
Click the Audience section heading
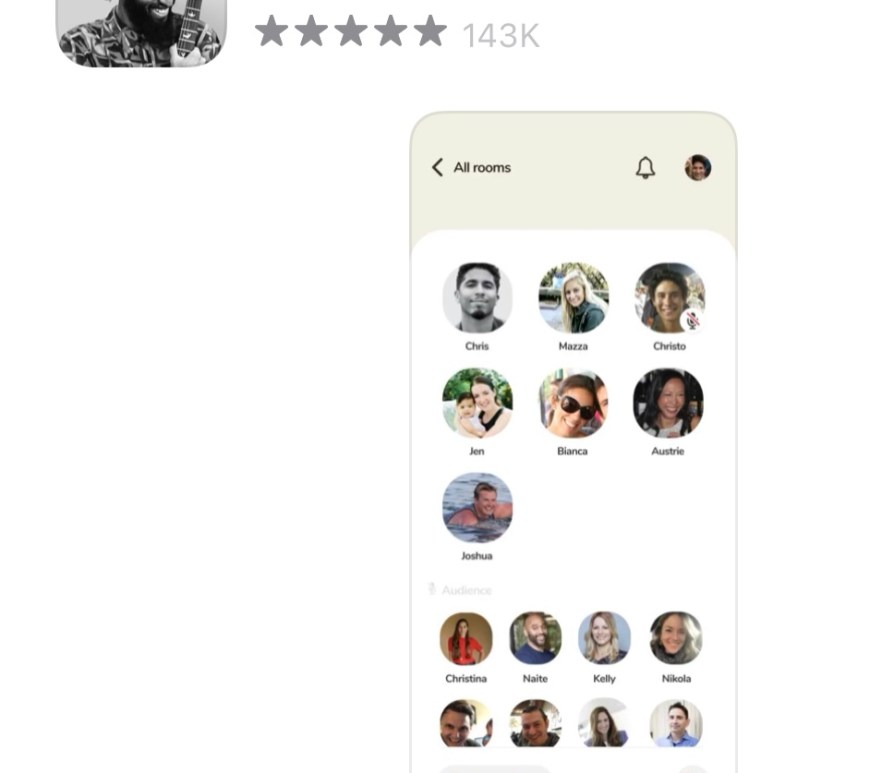tap(467, 590)
